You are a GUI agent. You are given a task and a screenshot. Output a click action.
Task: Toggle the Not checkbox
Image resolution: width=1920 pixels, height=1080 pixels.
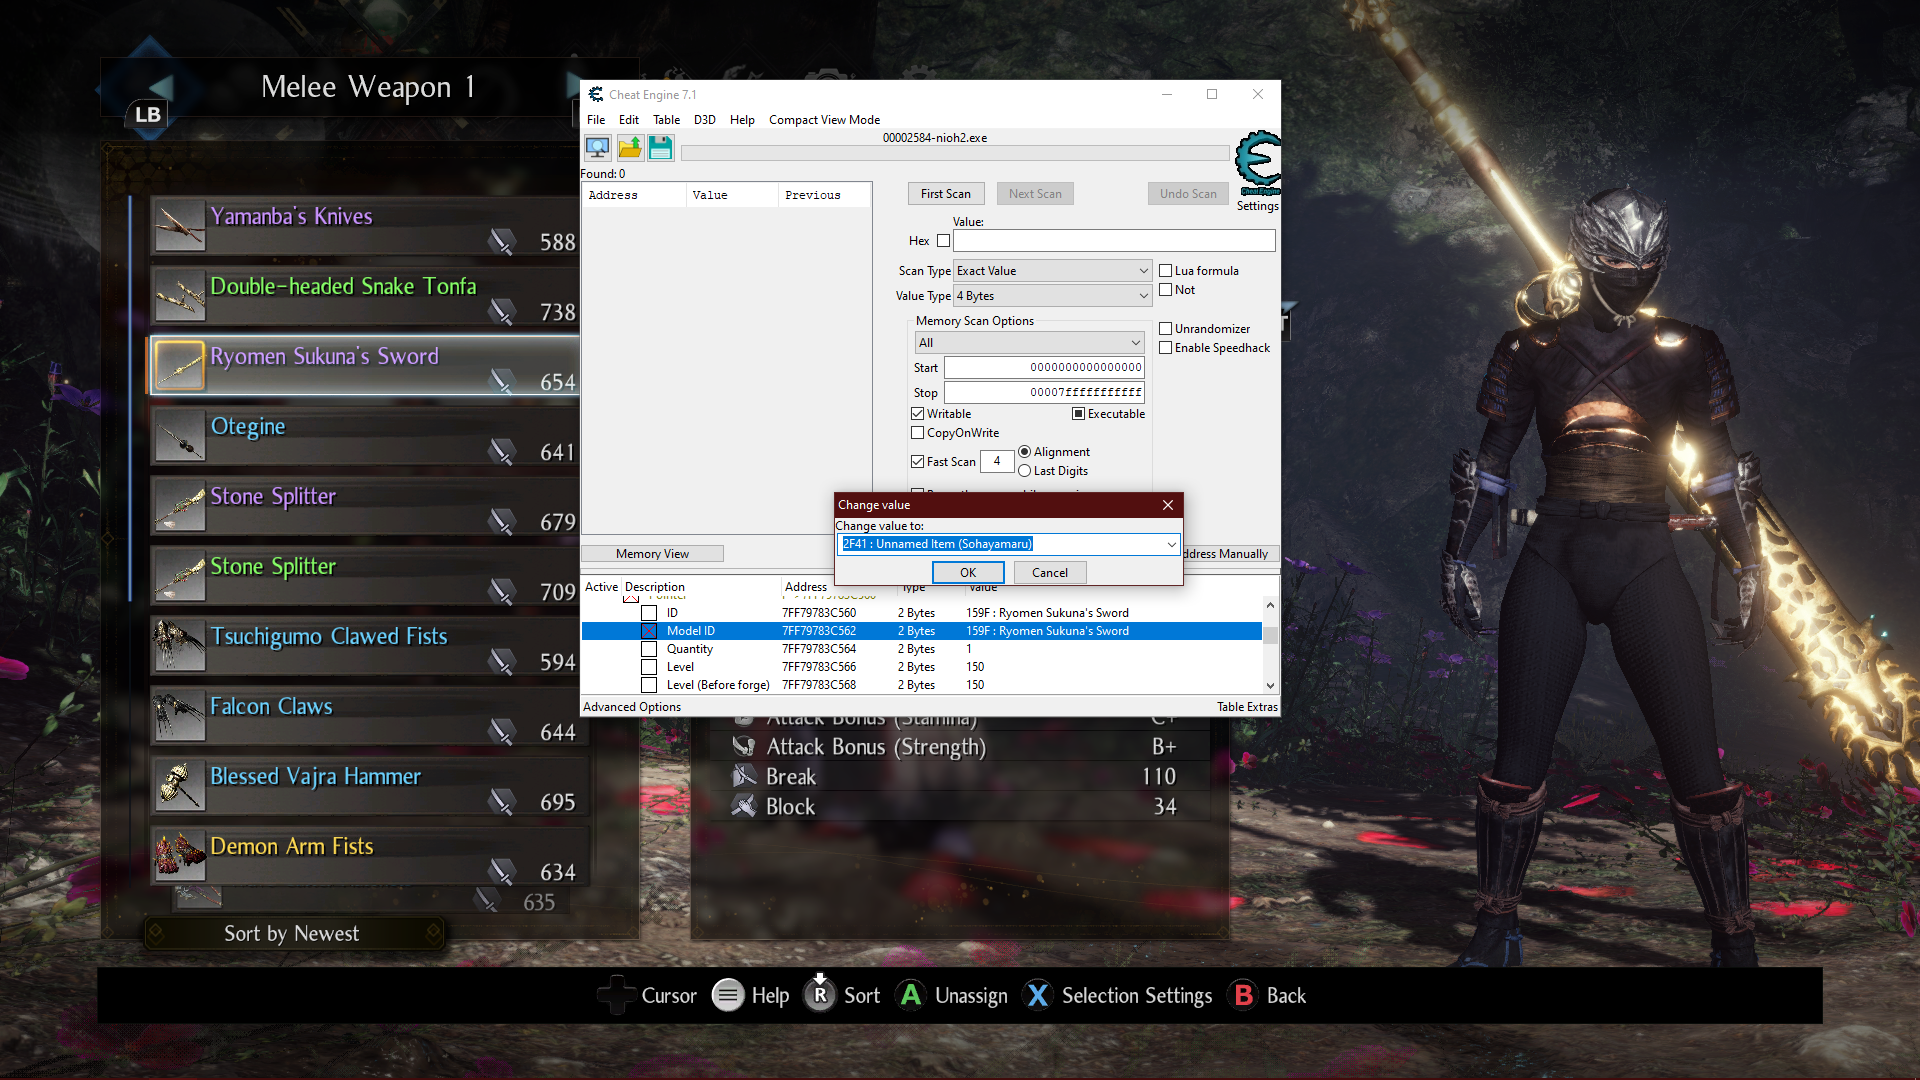coord(1165,289)
